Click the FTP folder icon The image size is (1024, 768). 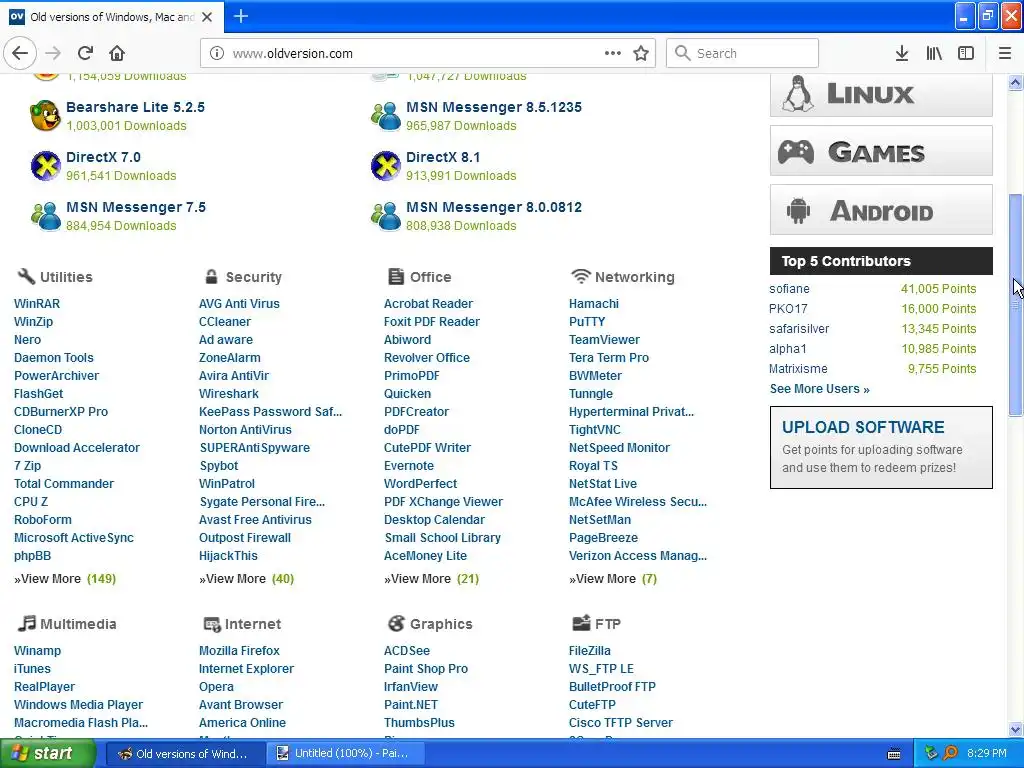[581, 623]
